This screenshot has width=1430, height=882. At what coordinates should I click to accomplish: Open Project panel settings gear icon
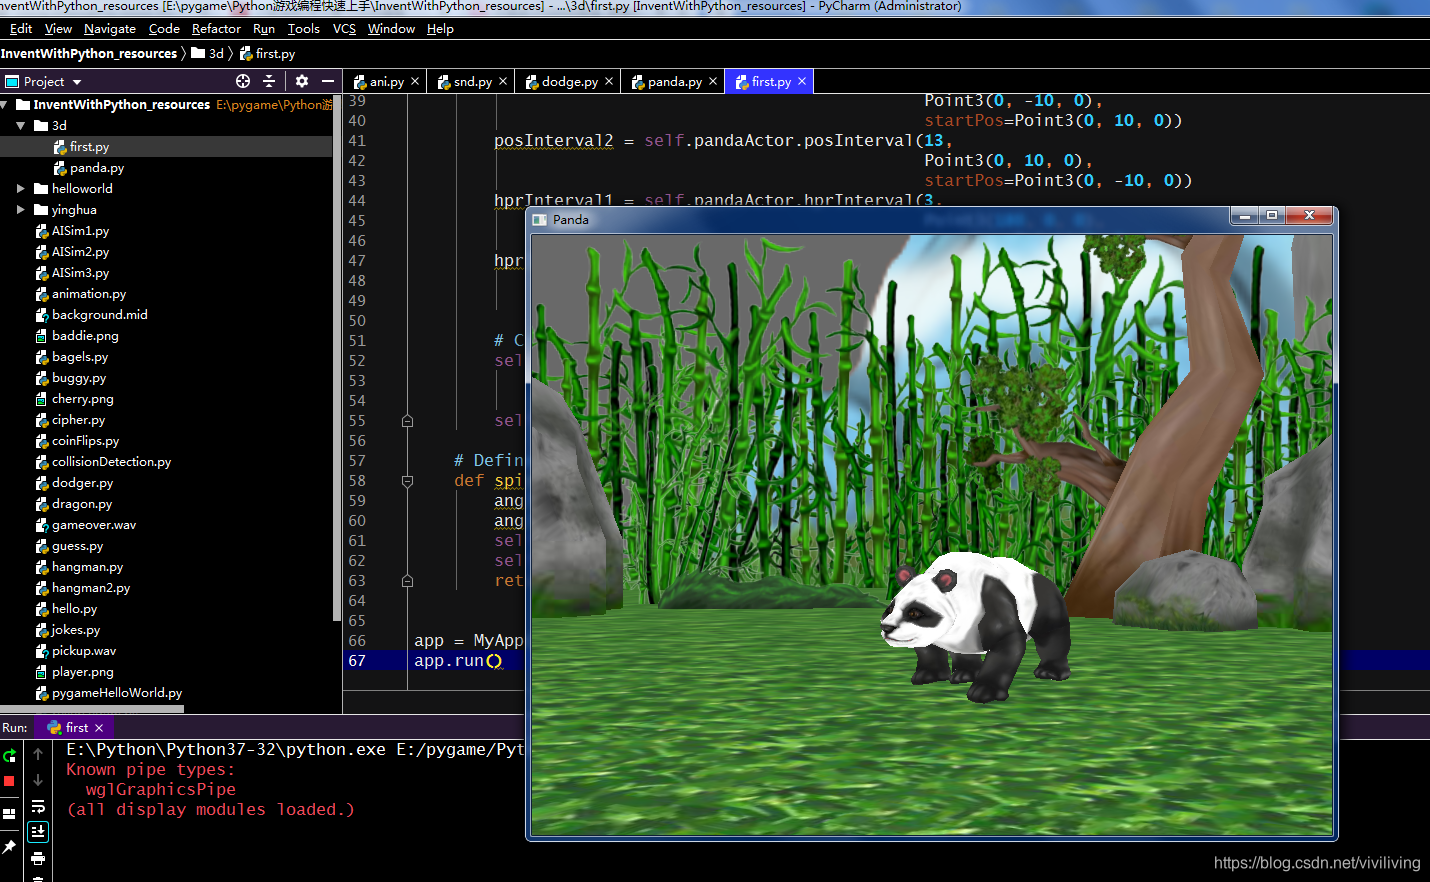(x=302, y=81)
